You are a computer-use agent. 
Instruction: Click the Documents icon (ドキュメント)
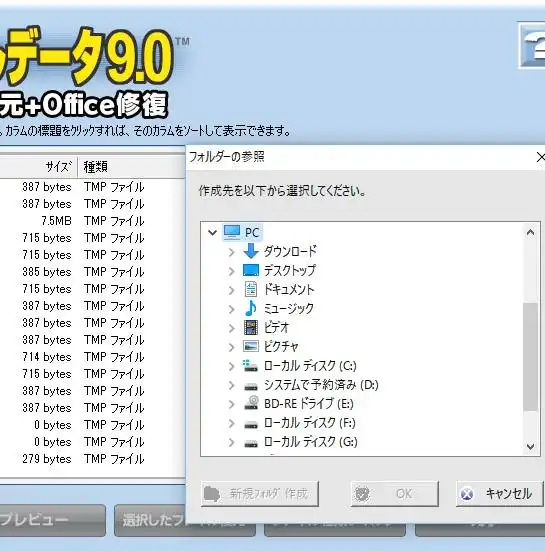[x=251, y=289]
